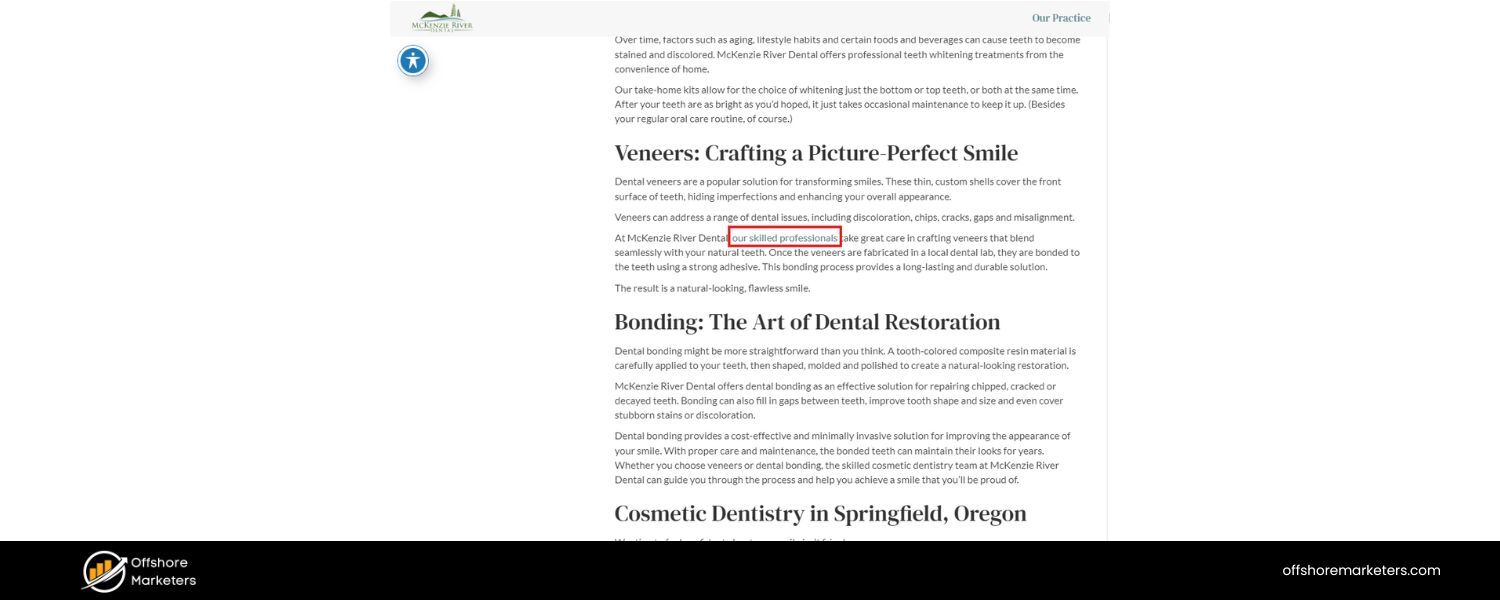Image resolution: width=1500 pixels, height=600 pixels.
Task: Click the text 'At McKenzie River Dental' before the link
Action: point(670,238)
